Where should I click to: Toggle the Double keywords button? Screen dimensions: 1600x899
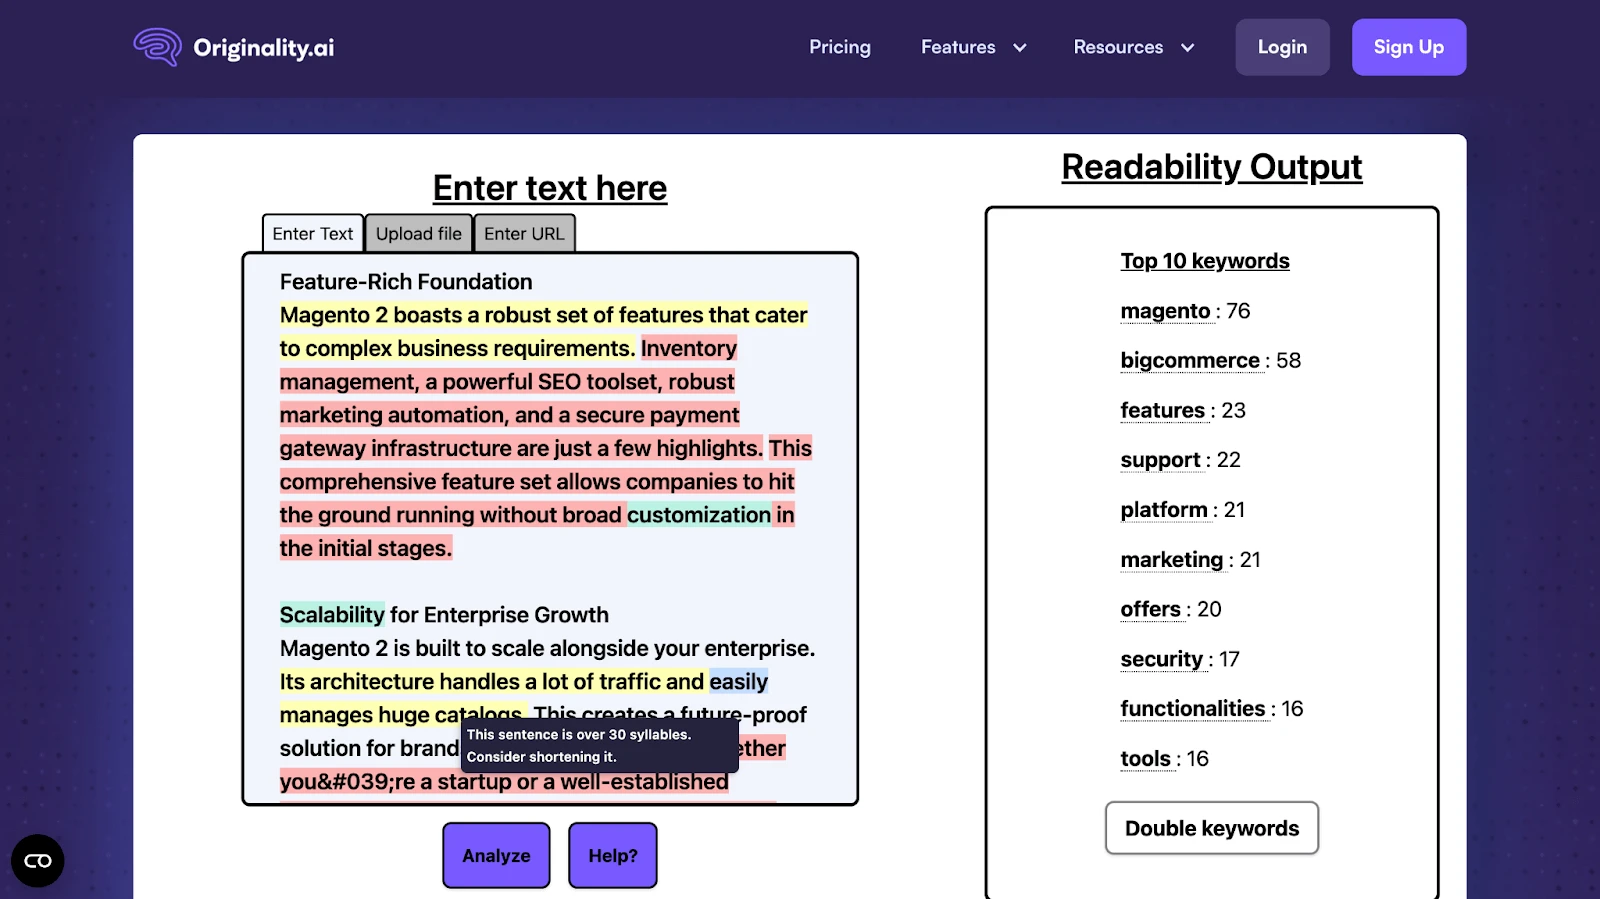(x=1211, y=829)
